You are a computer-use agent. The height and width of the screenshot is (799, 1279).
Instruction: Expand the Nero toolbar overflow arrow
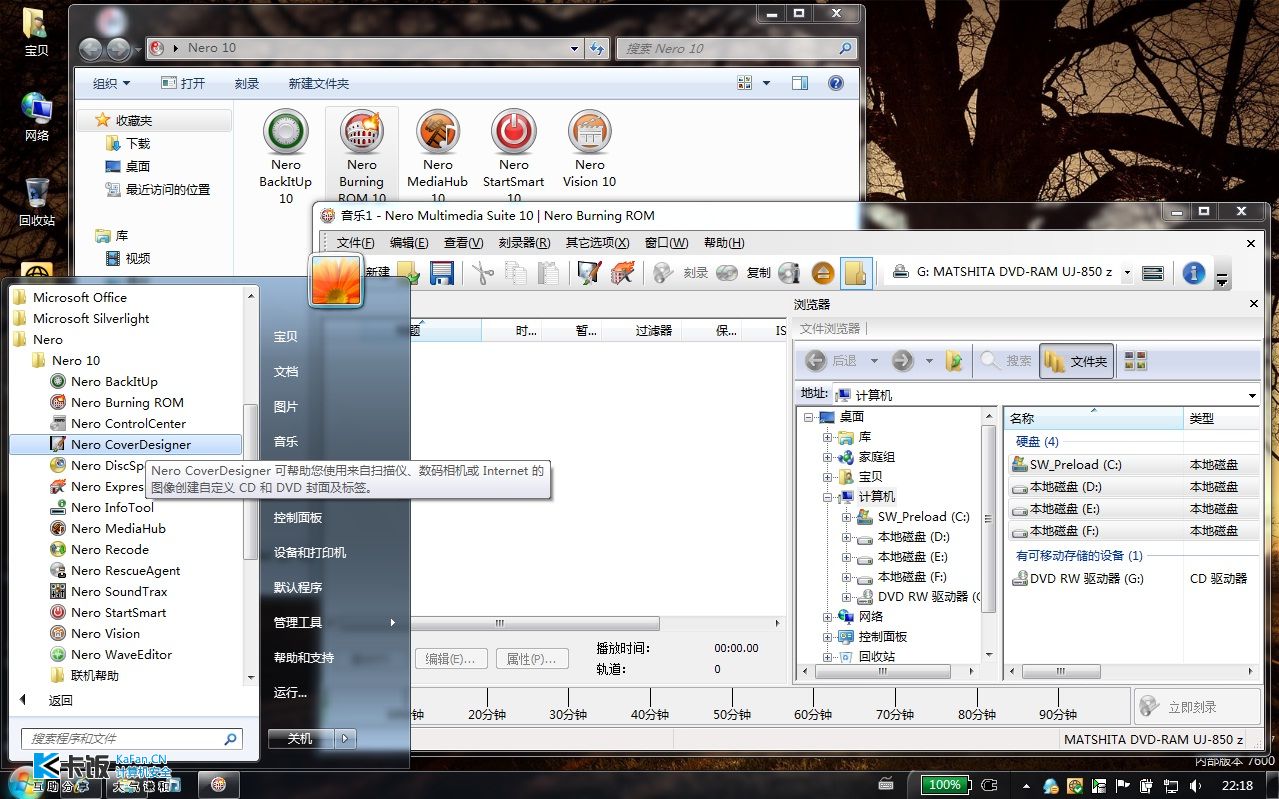tap(1221, 280)
